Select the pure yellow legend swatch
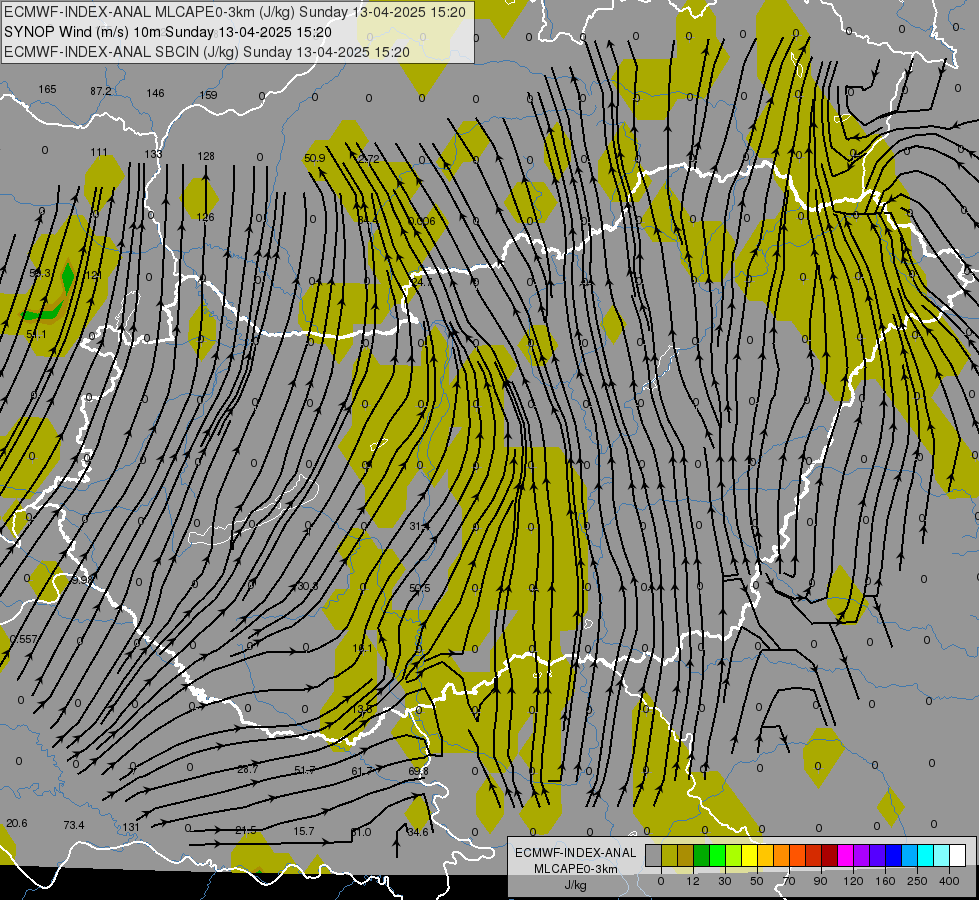Image resolution: width=979 pixels, height=900 pixels. [749, 855]
